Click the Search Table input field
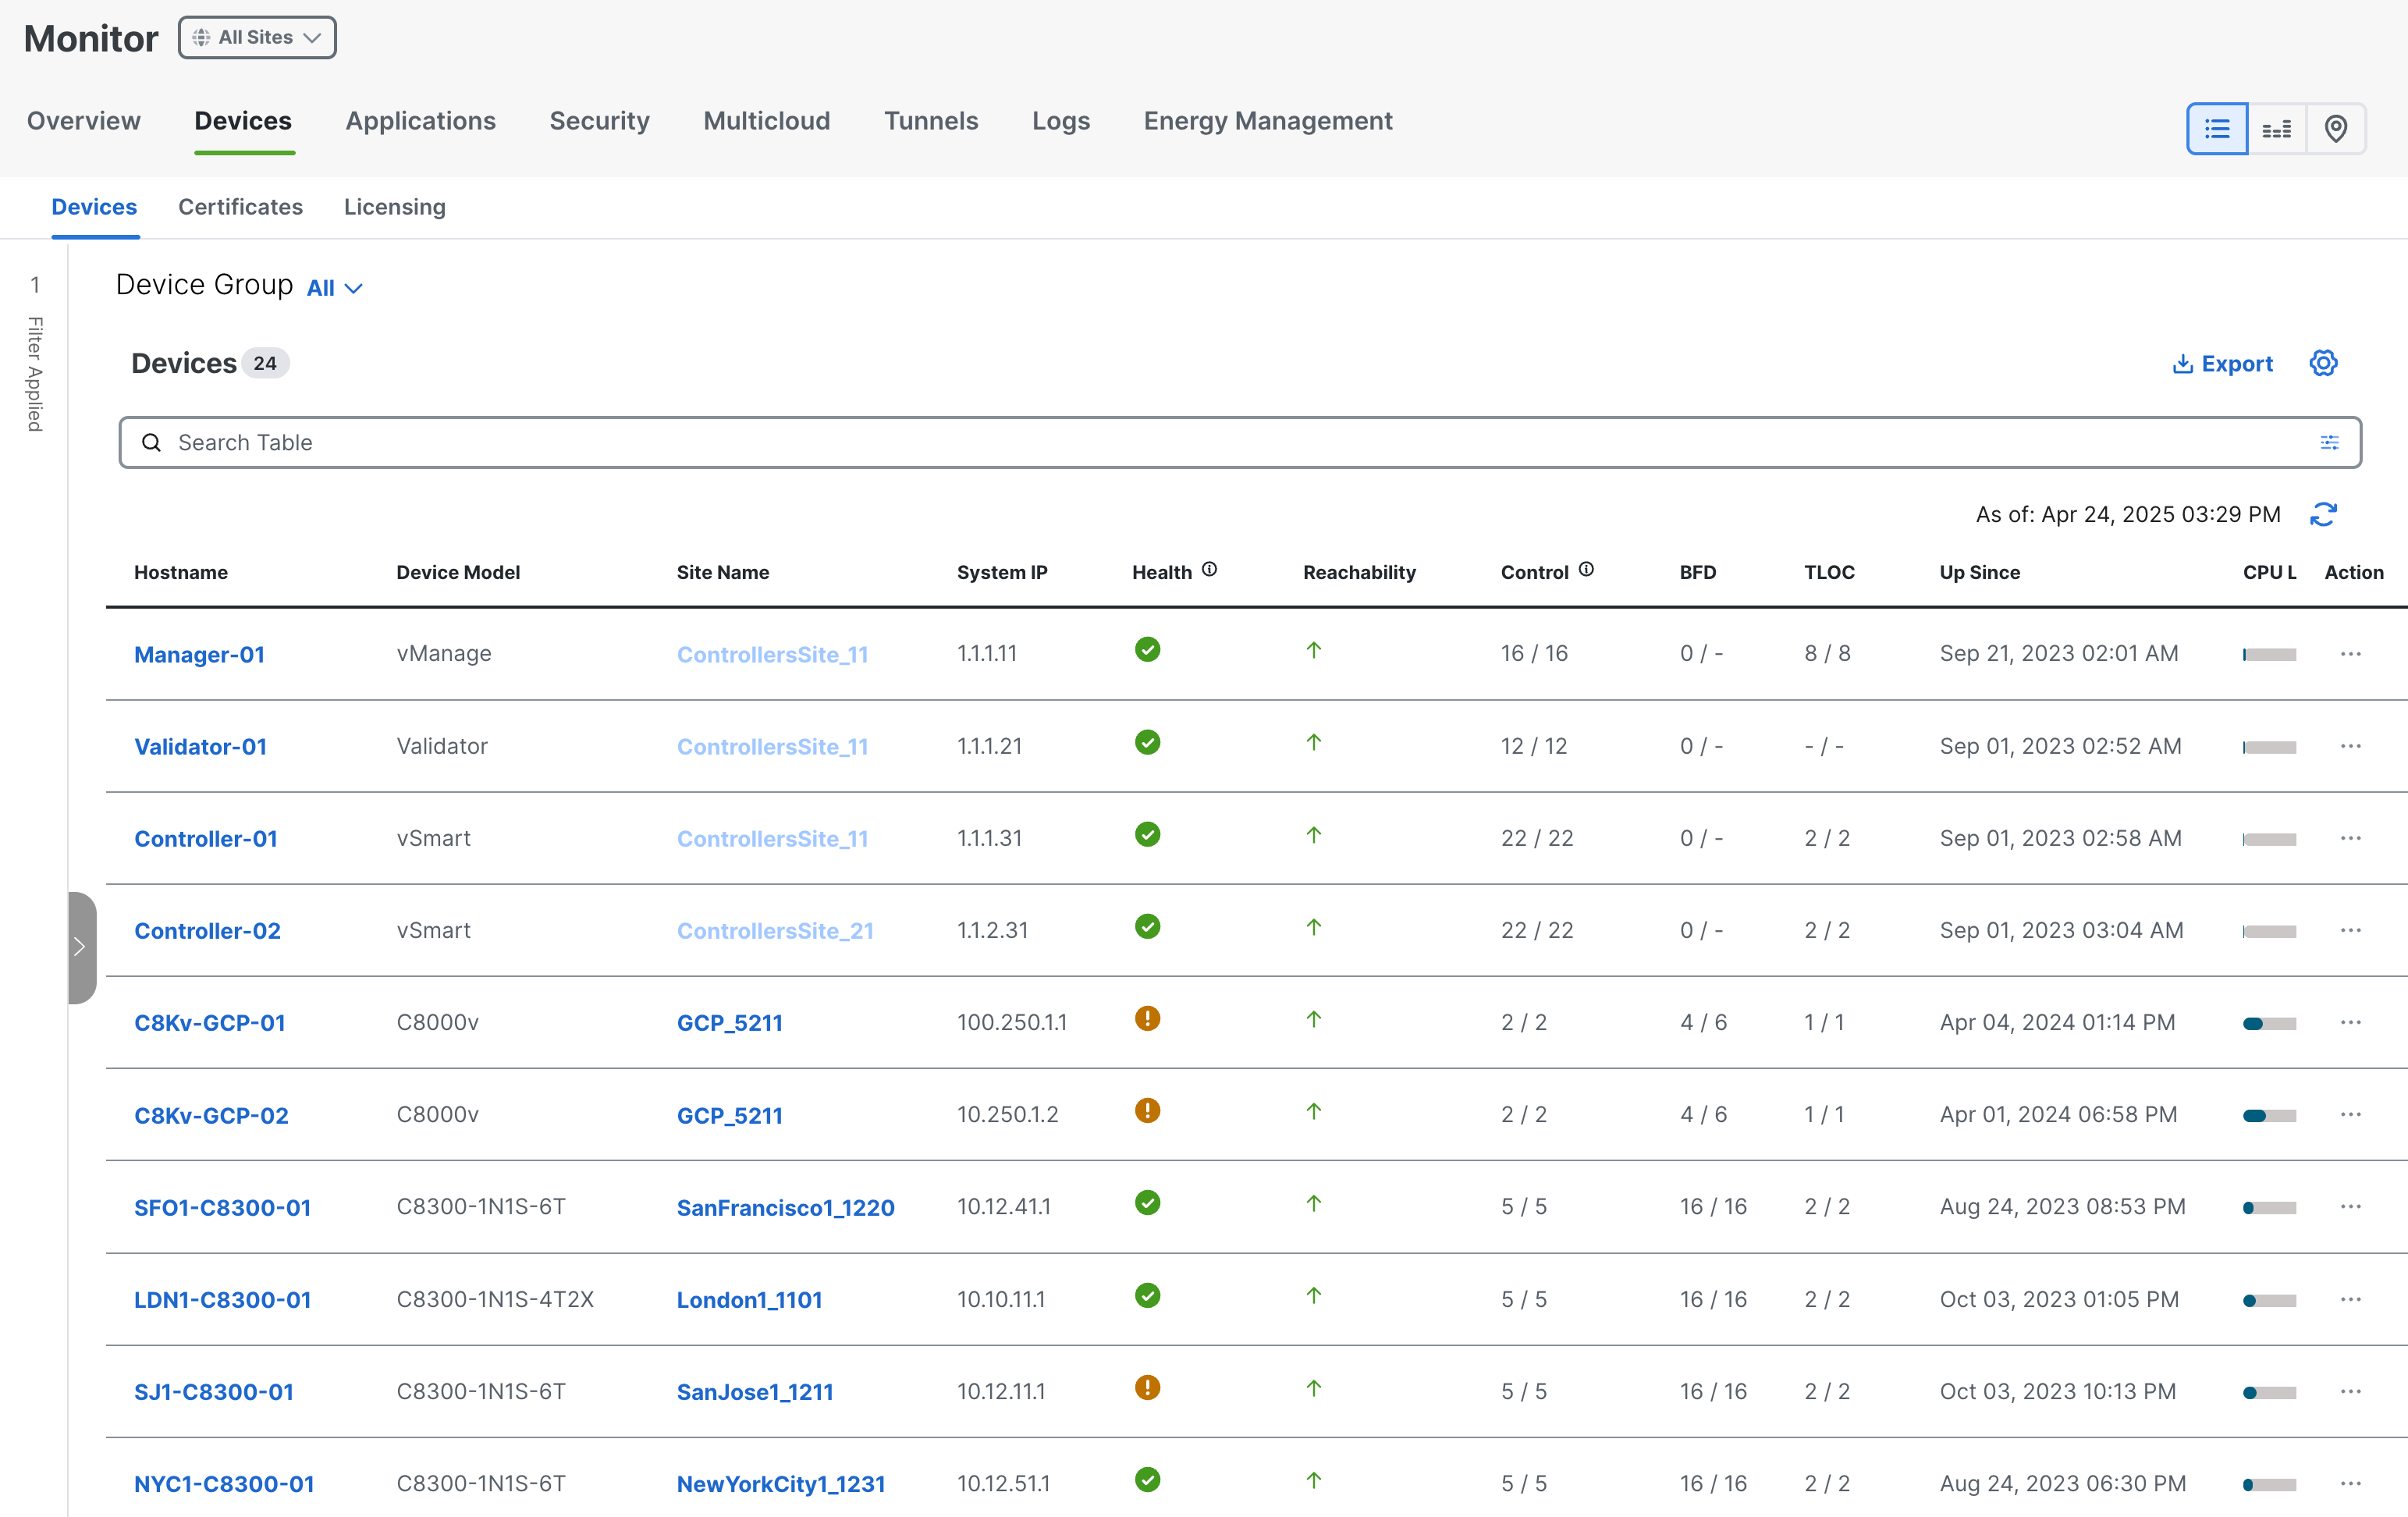 pos(1239,442)
